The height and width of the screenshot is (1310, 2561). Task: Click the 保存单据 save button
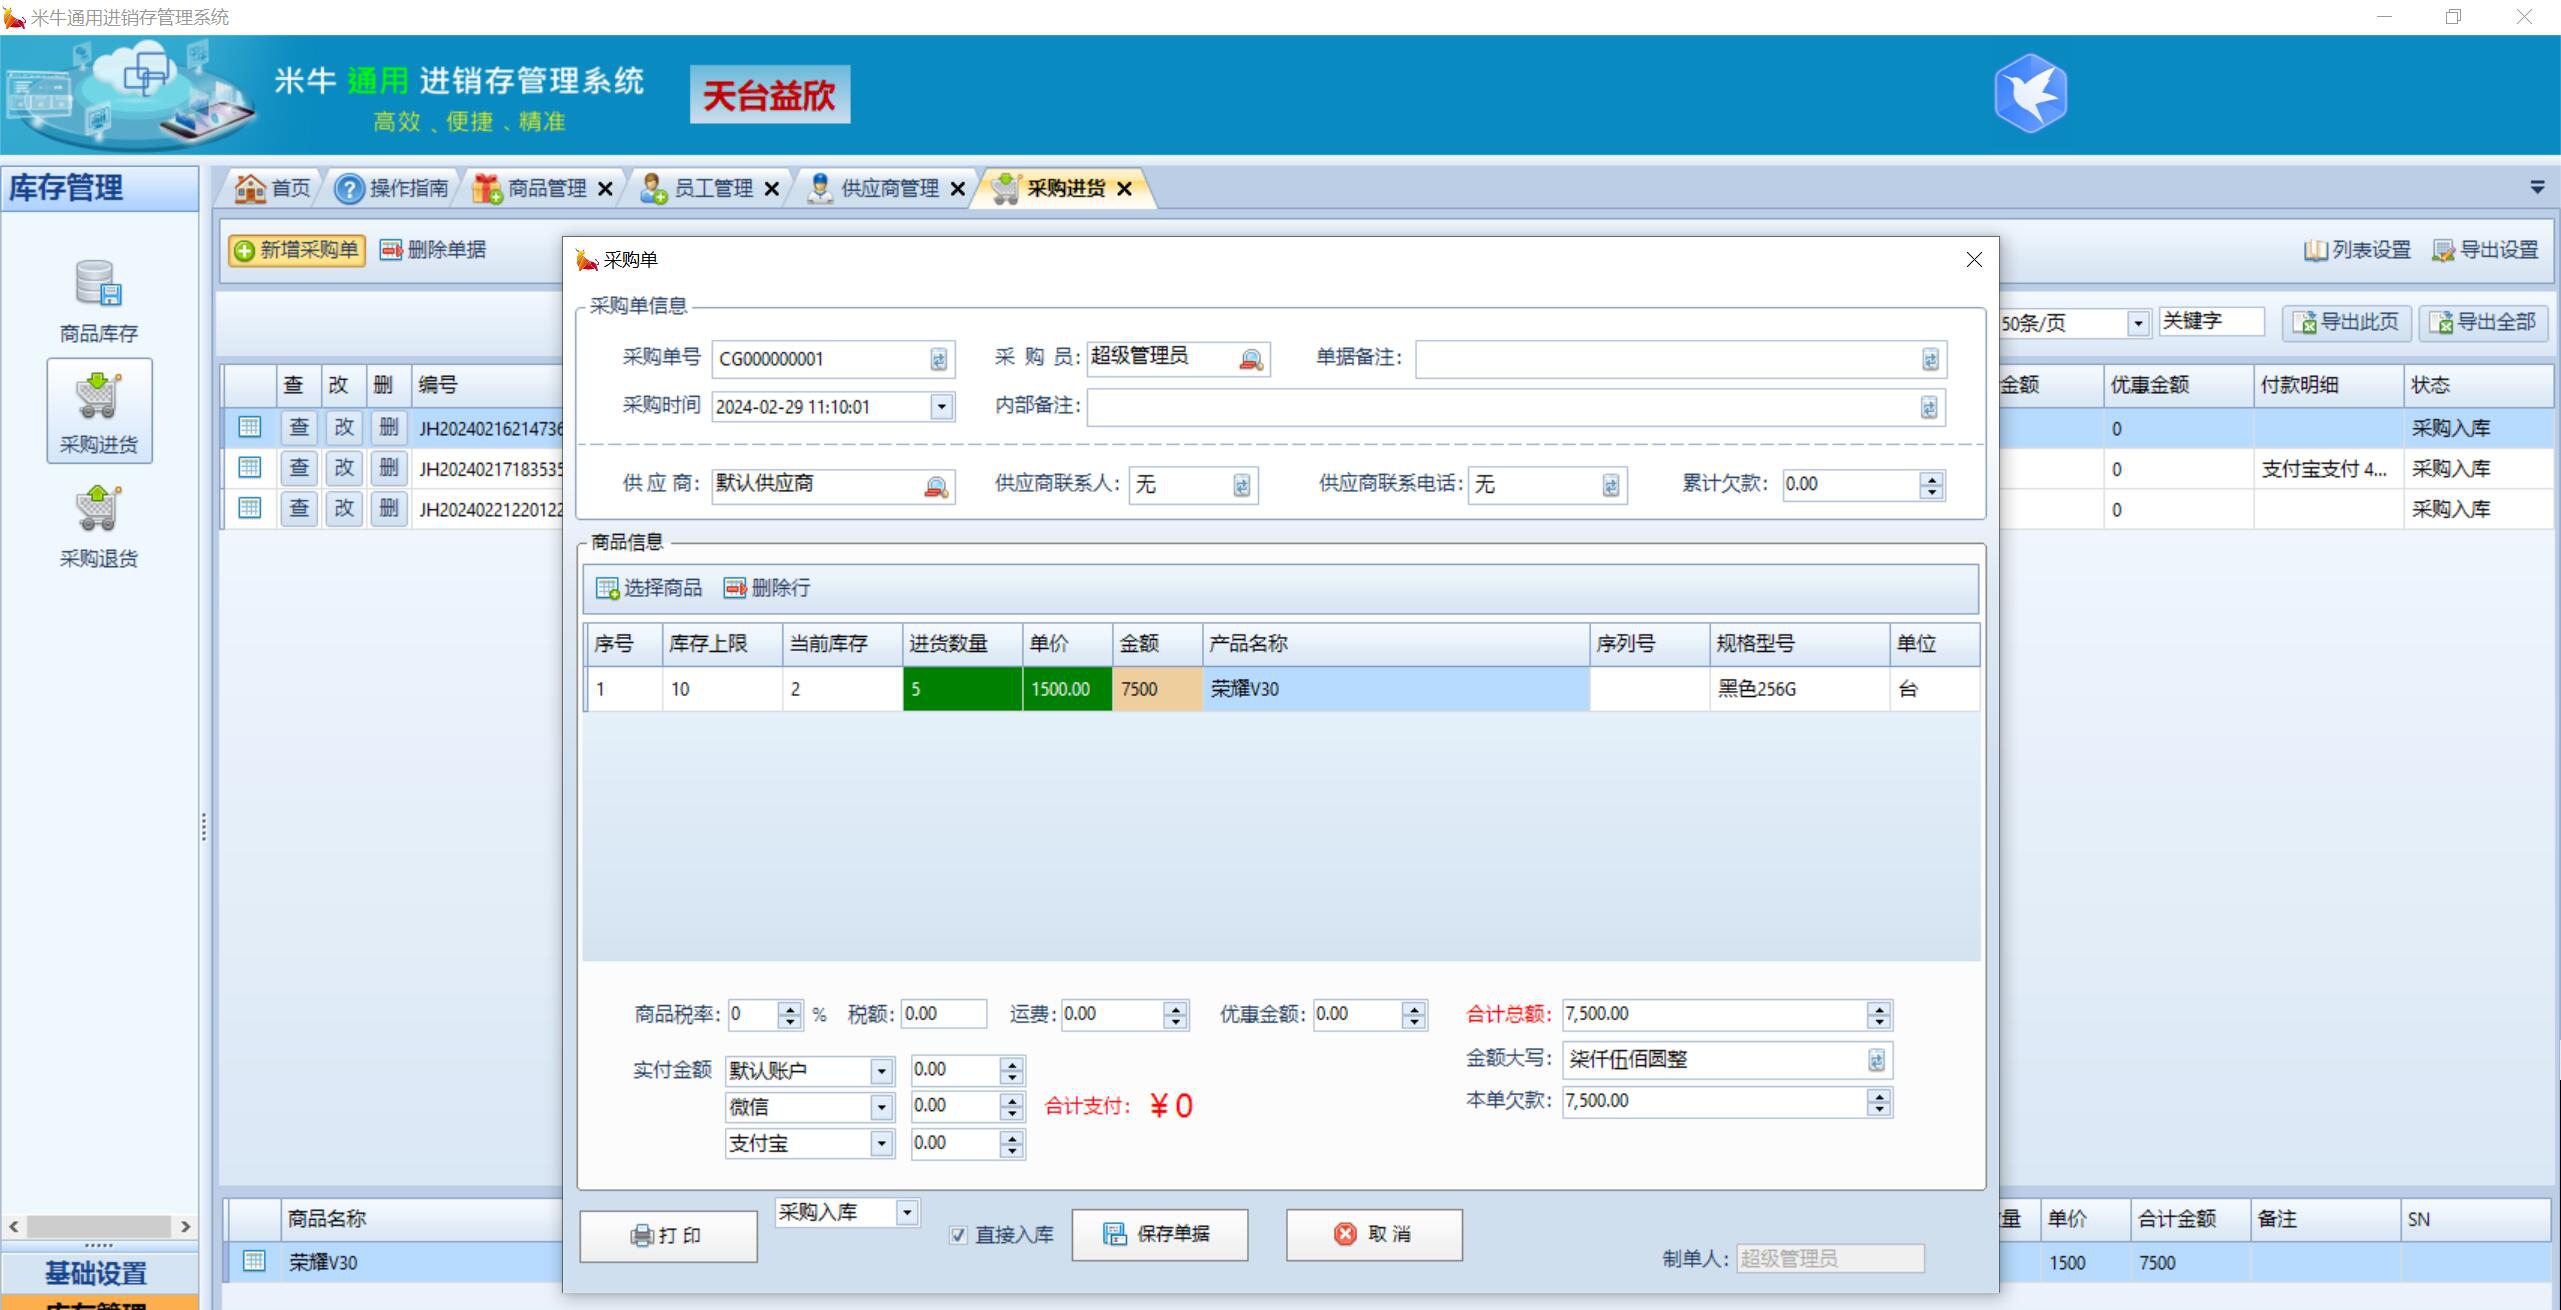pos(1159,1234)
